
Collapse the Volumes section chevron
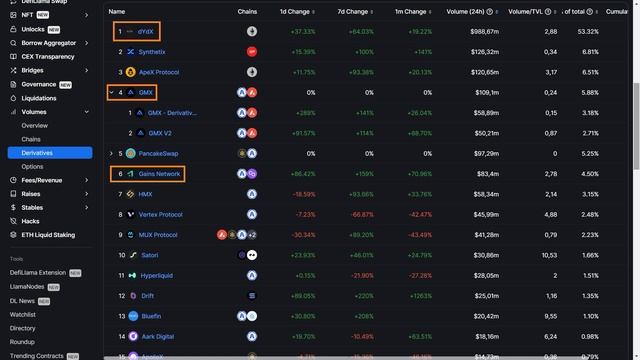(87, 112)
